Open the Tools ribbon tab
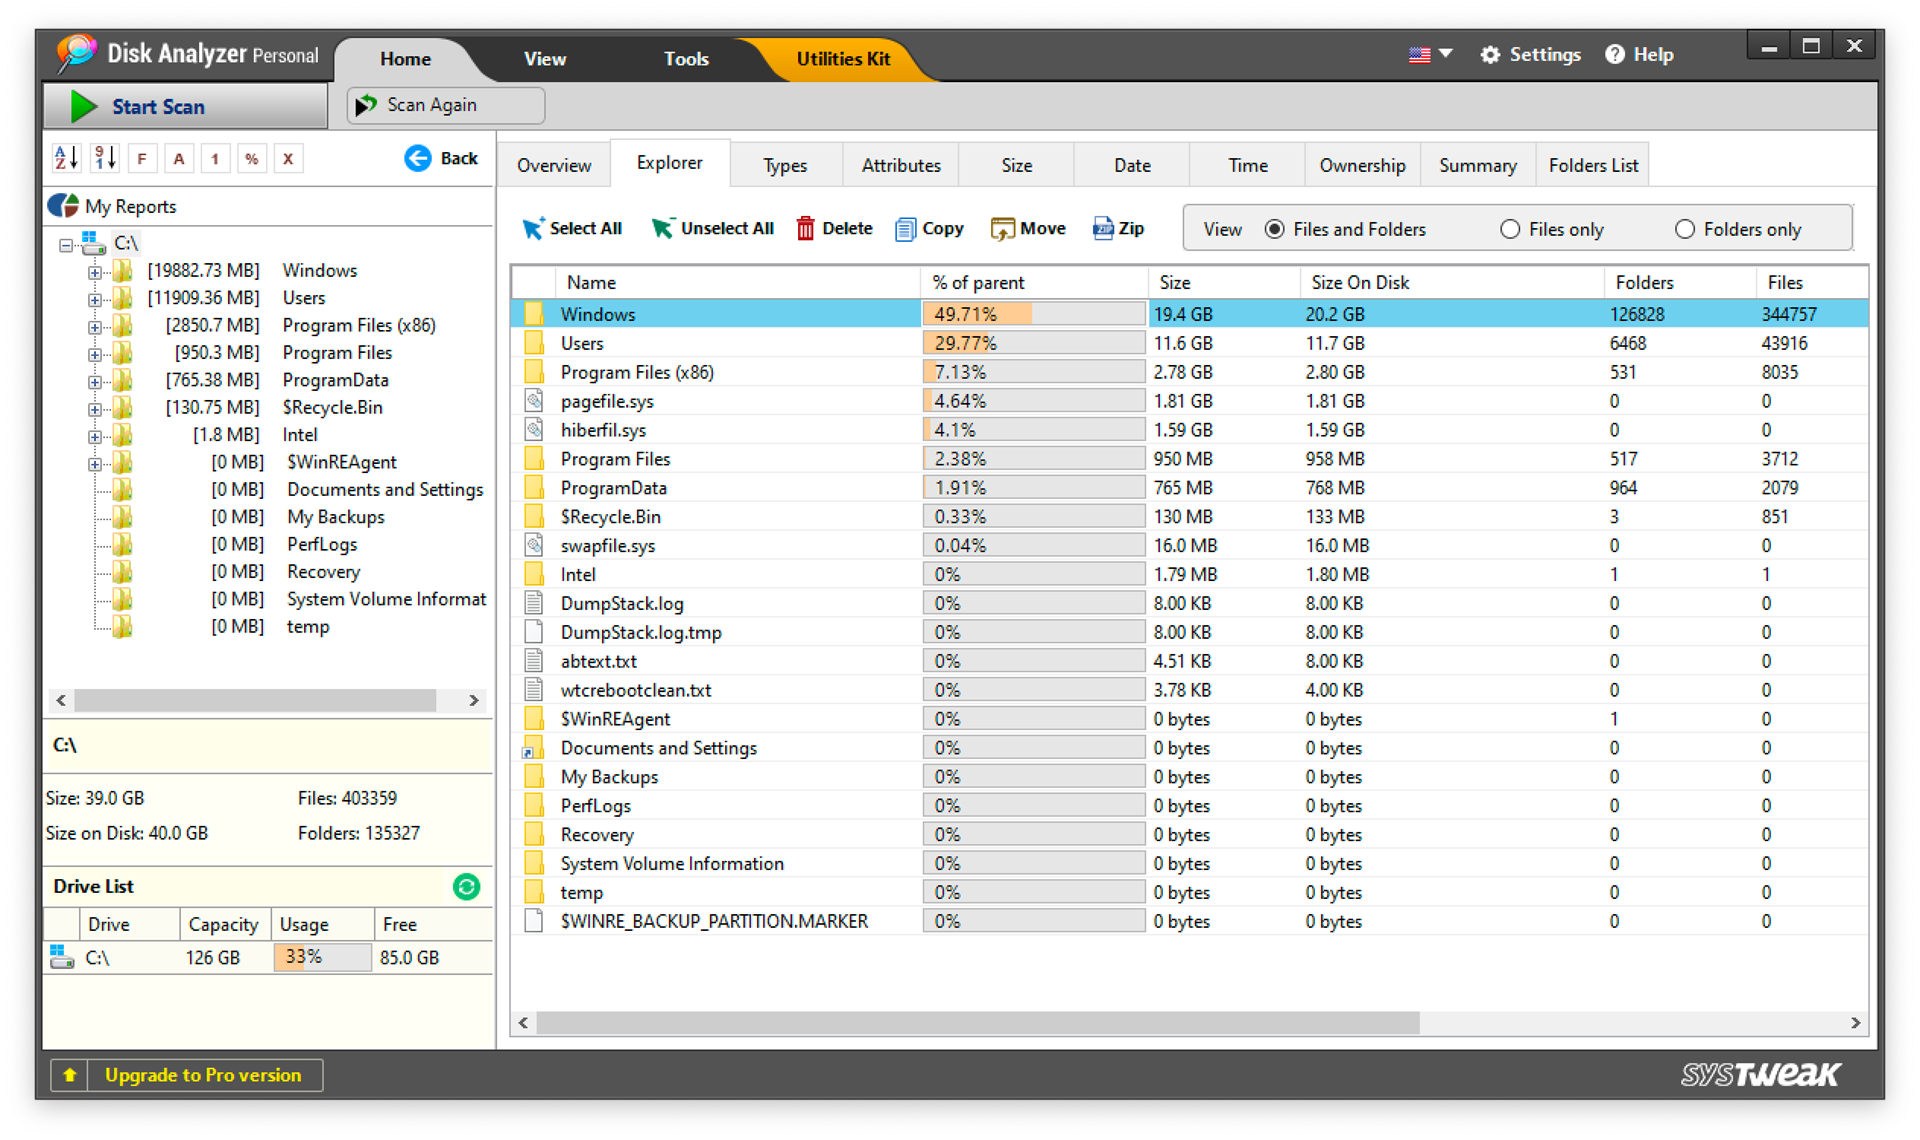 (686, 59)
